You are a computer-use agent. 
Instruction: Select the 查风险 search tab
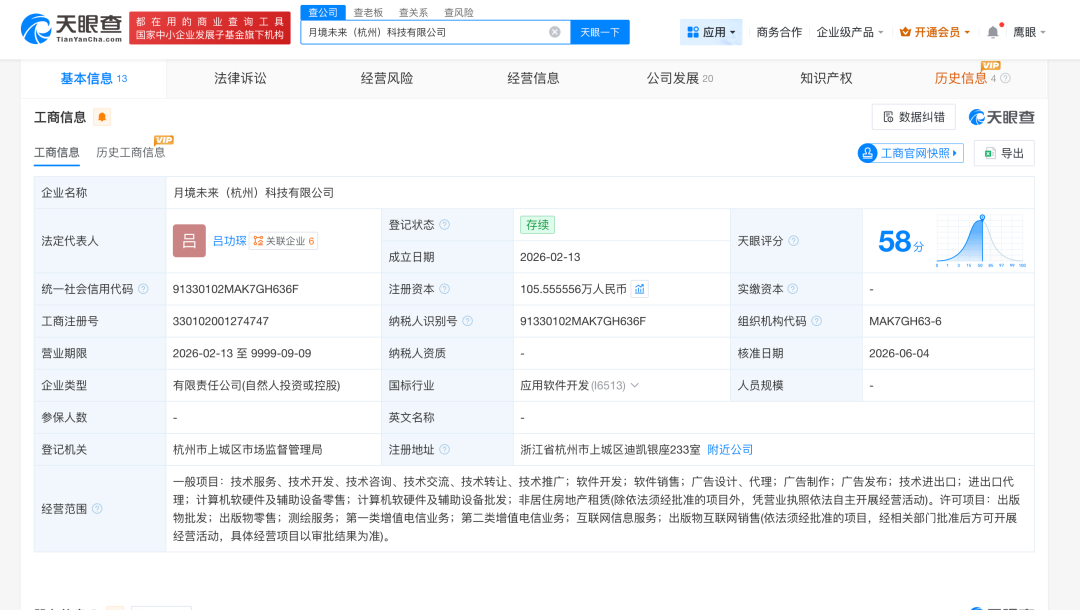(459, 12)
